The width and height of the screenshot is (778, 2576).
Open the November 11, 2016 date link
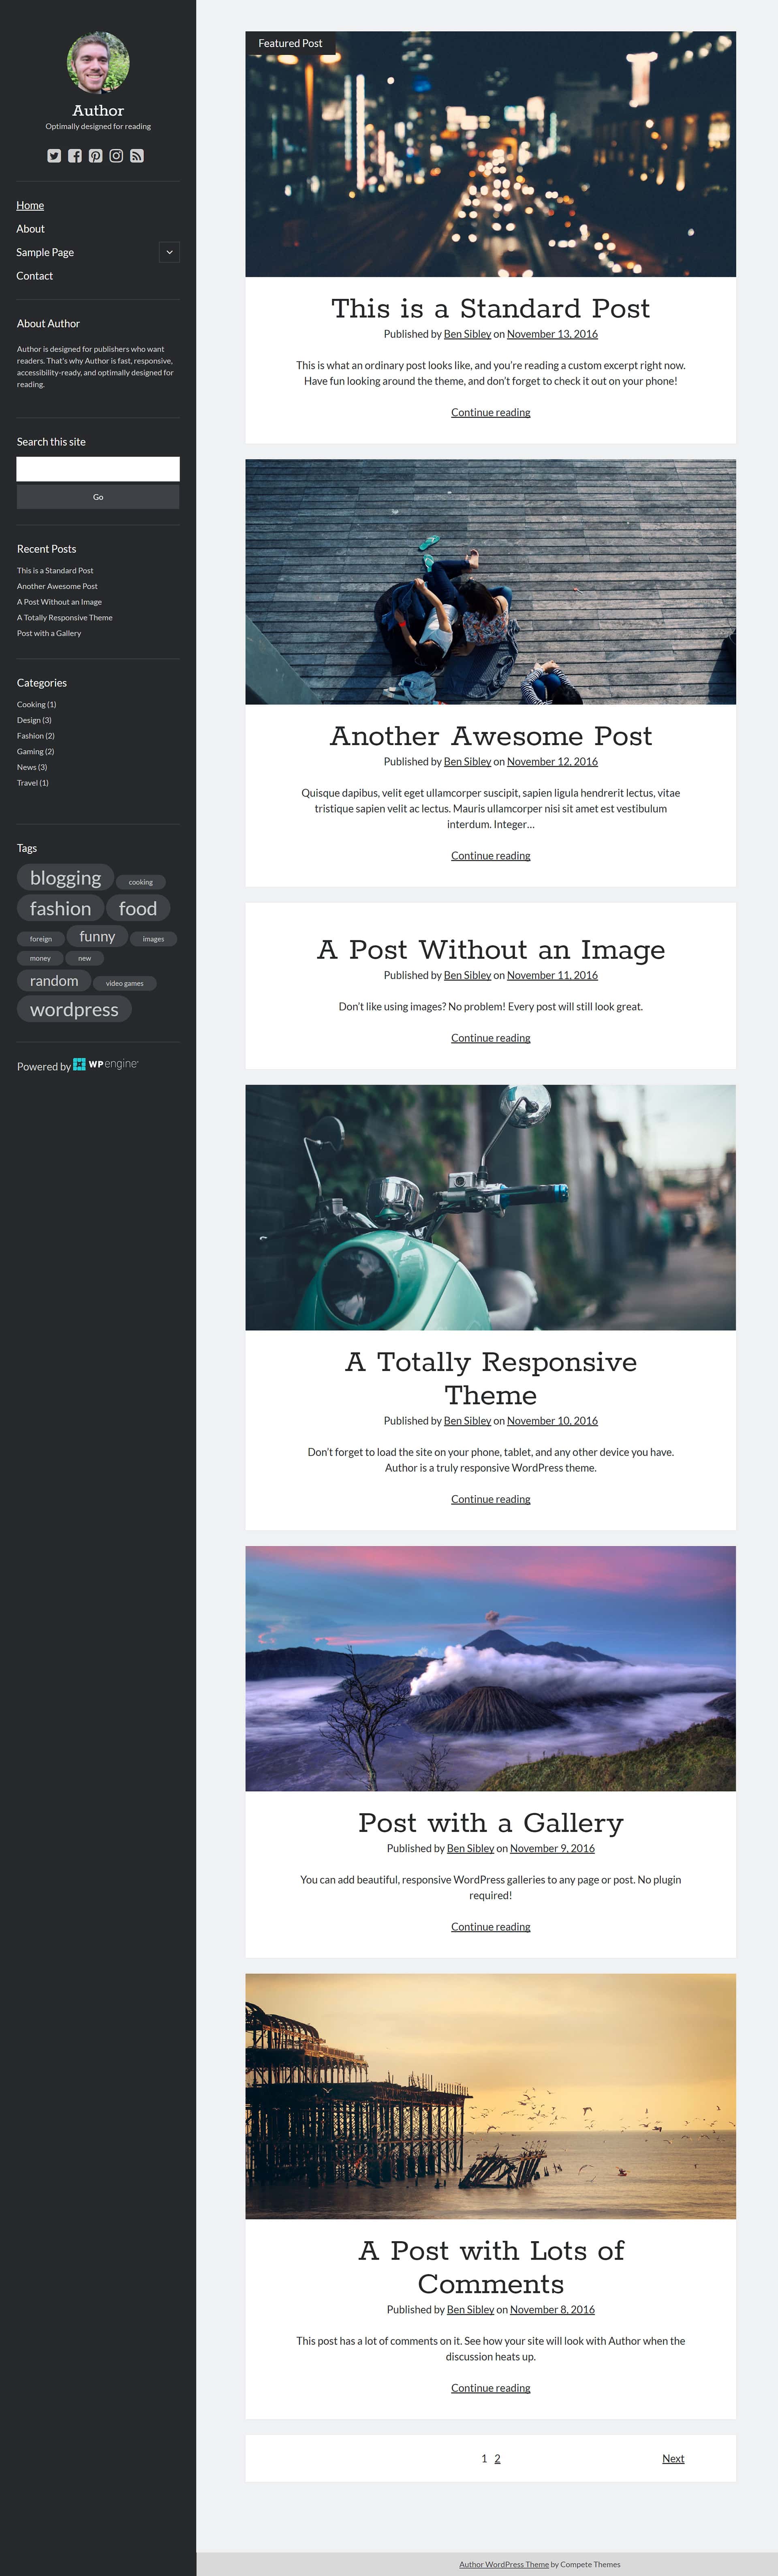pos(552,975)
